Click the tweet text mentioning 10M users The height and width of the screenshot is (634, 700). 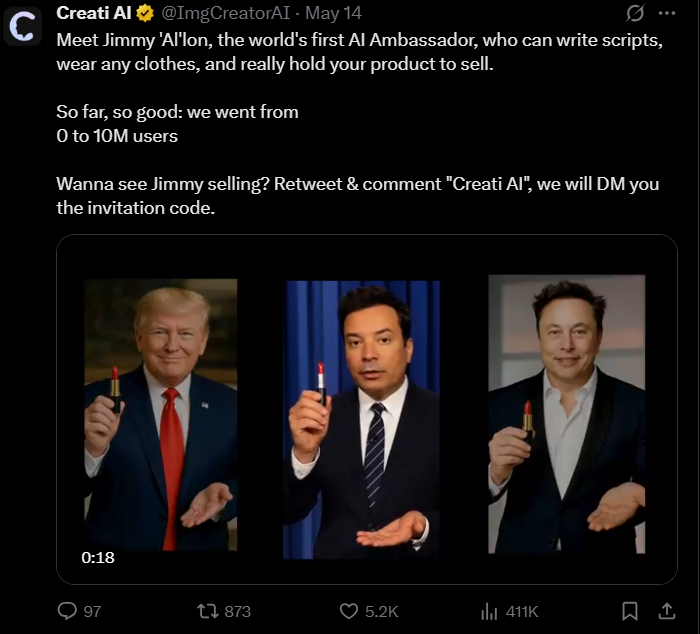coord(118,136)
